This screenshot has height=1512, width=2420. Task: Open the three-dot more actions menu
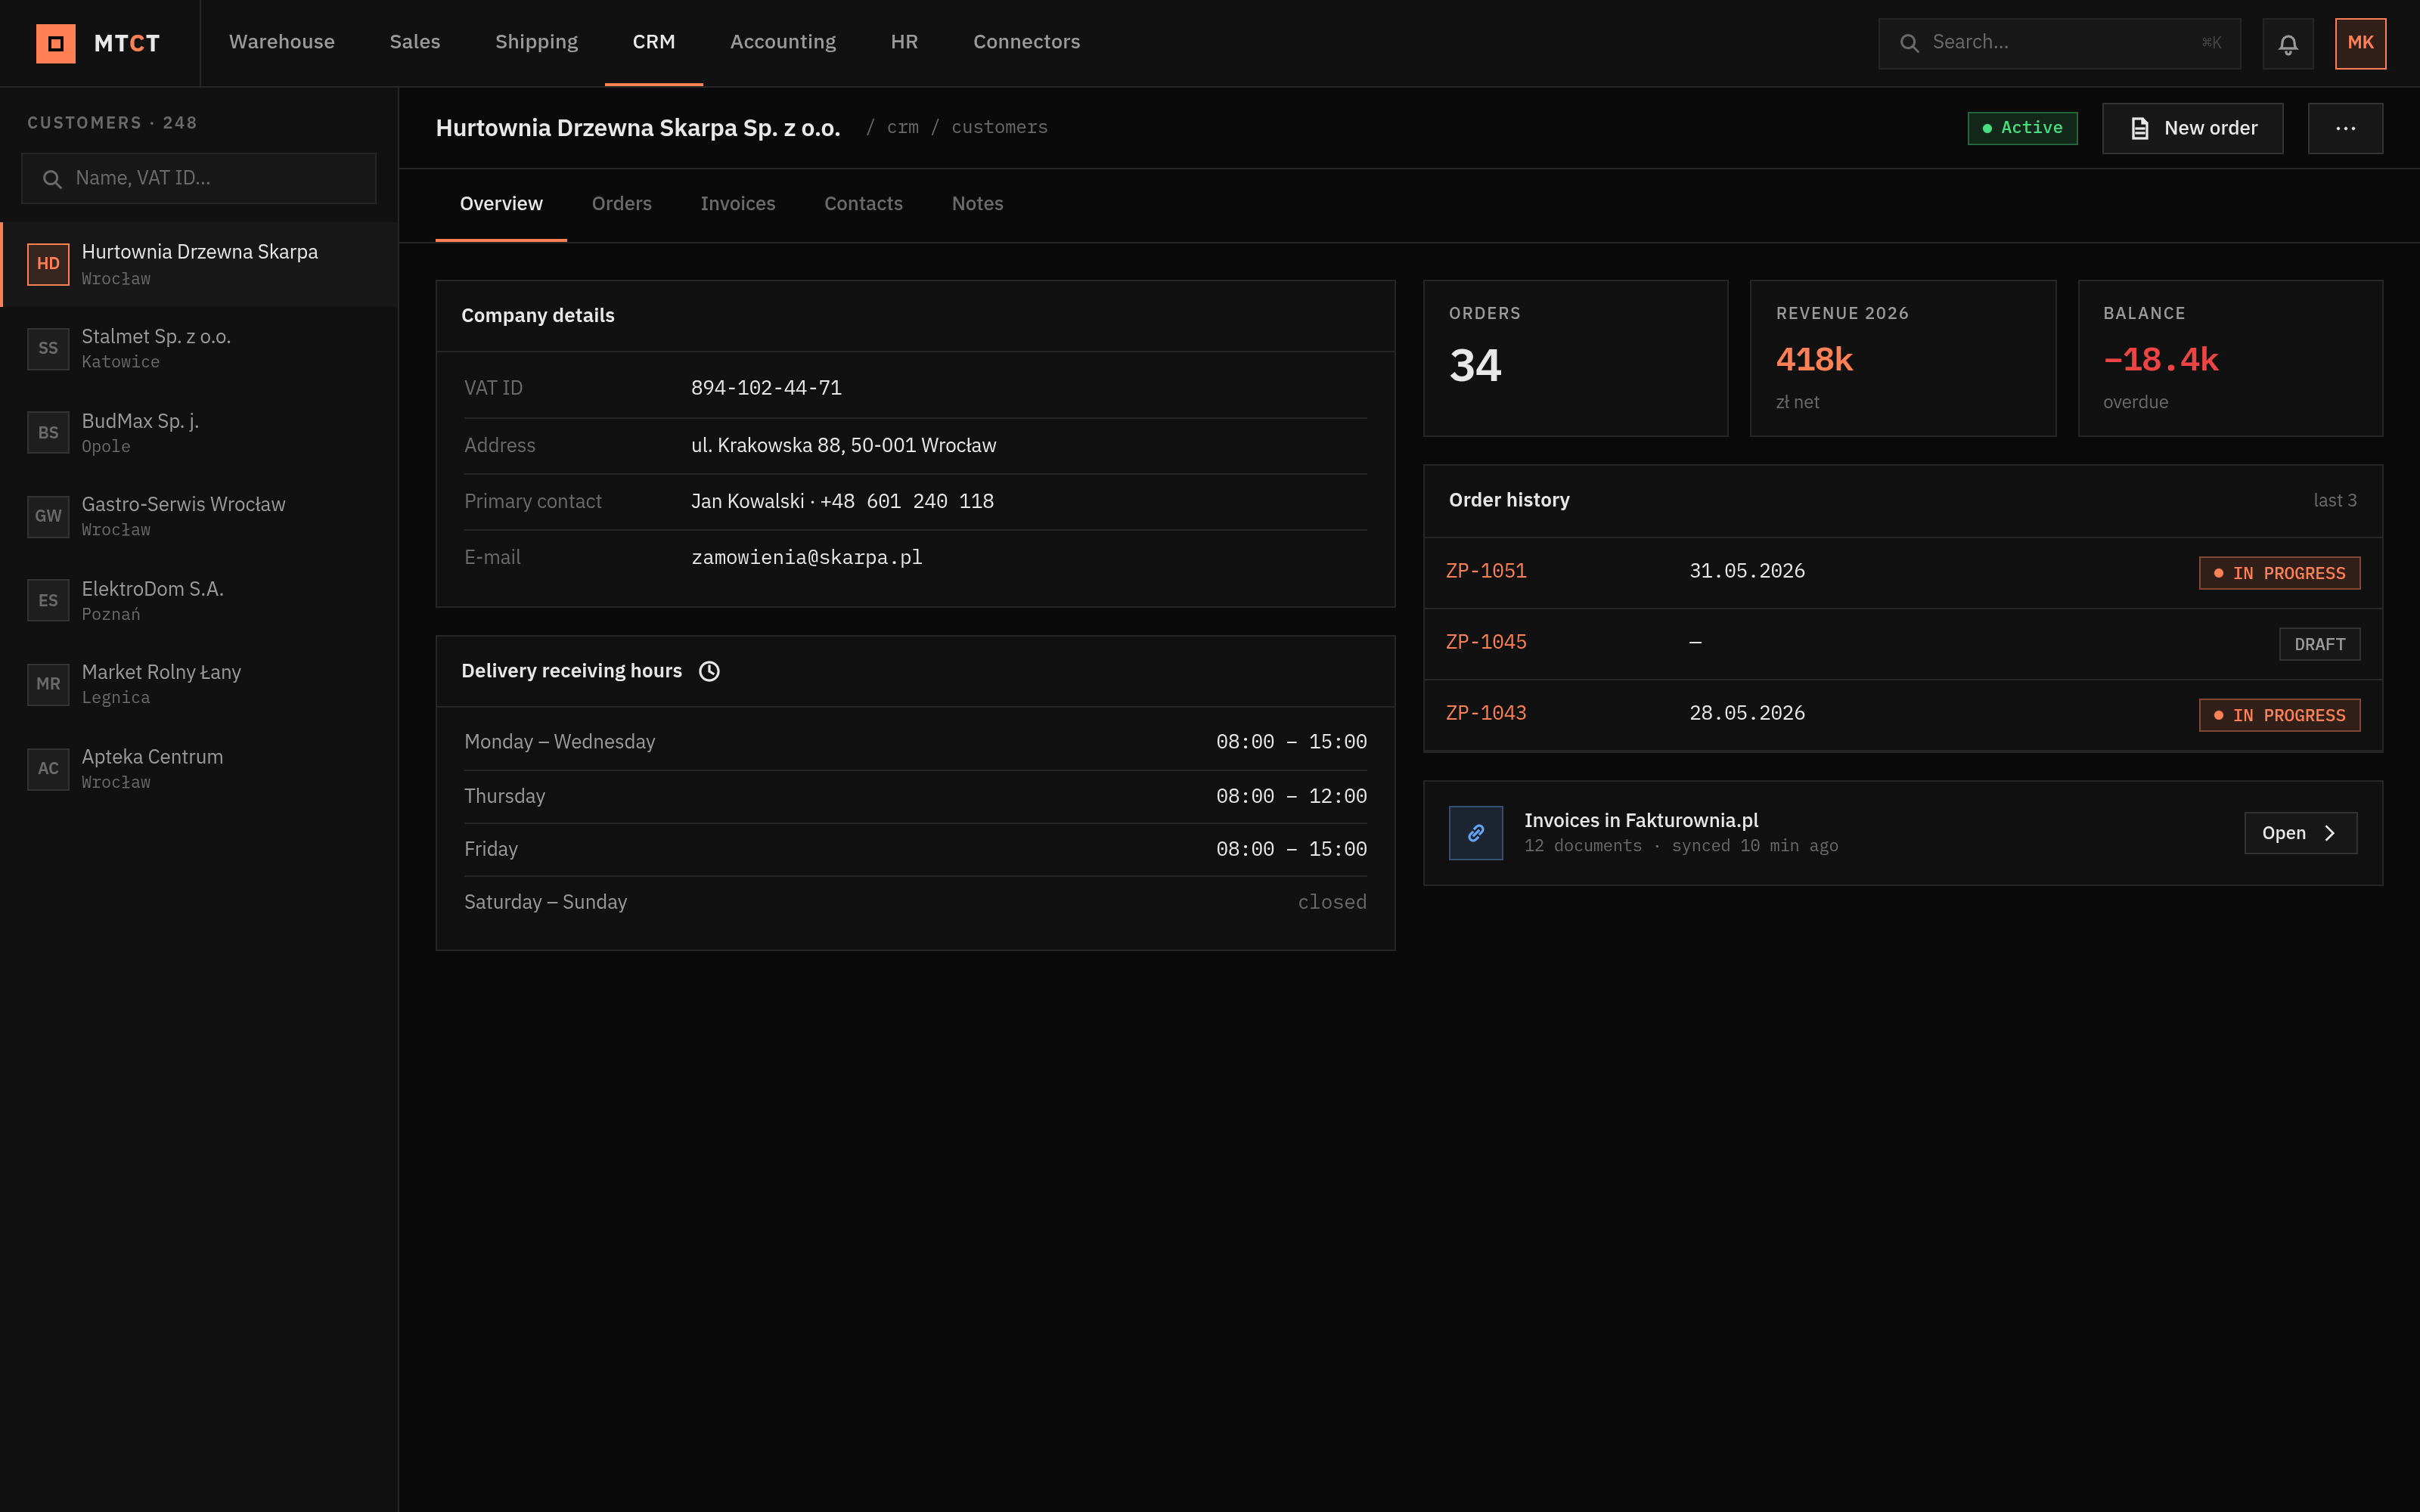coord(2345,128)
